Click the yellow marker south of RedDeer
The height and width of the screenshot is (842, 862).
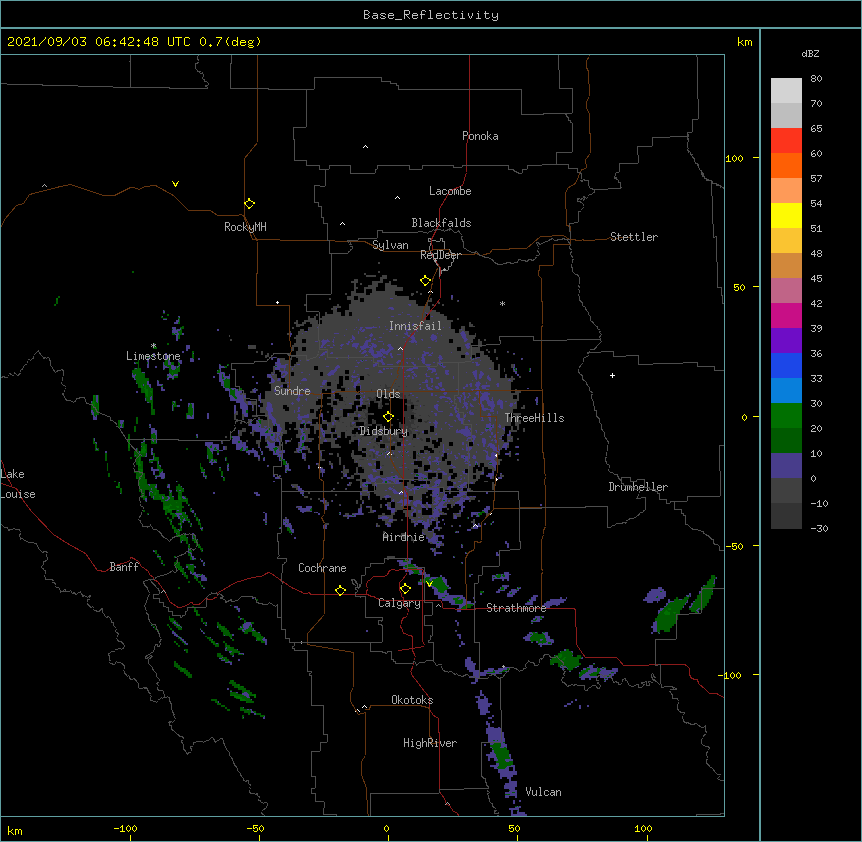[x=426, y=281]
